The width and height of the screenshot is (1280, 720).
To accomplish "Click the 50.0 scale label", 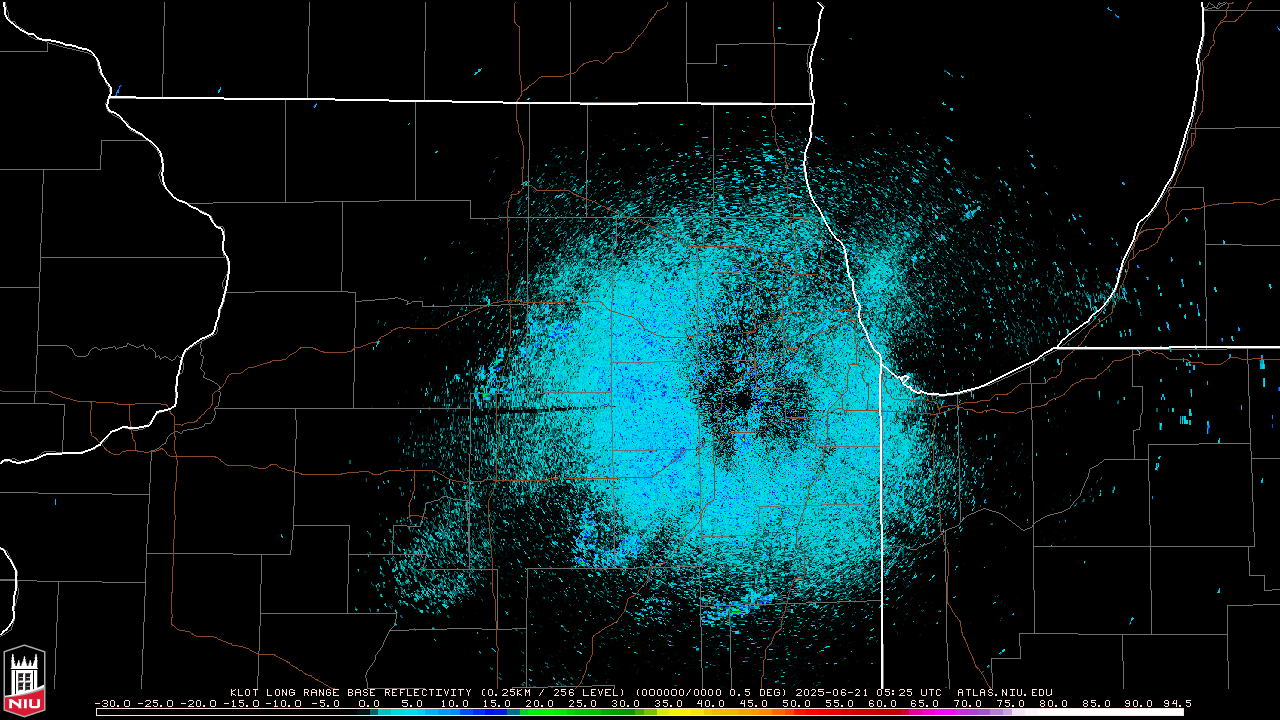I will [796, 703].
